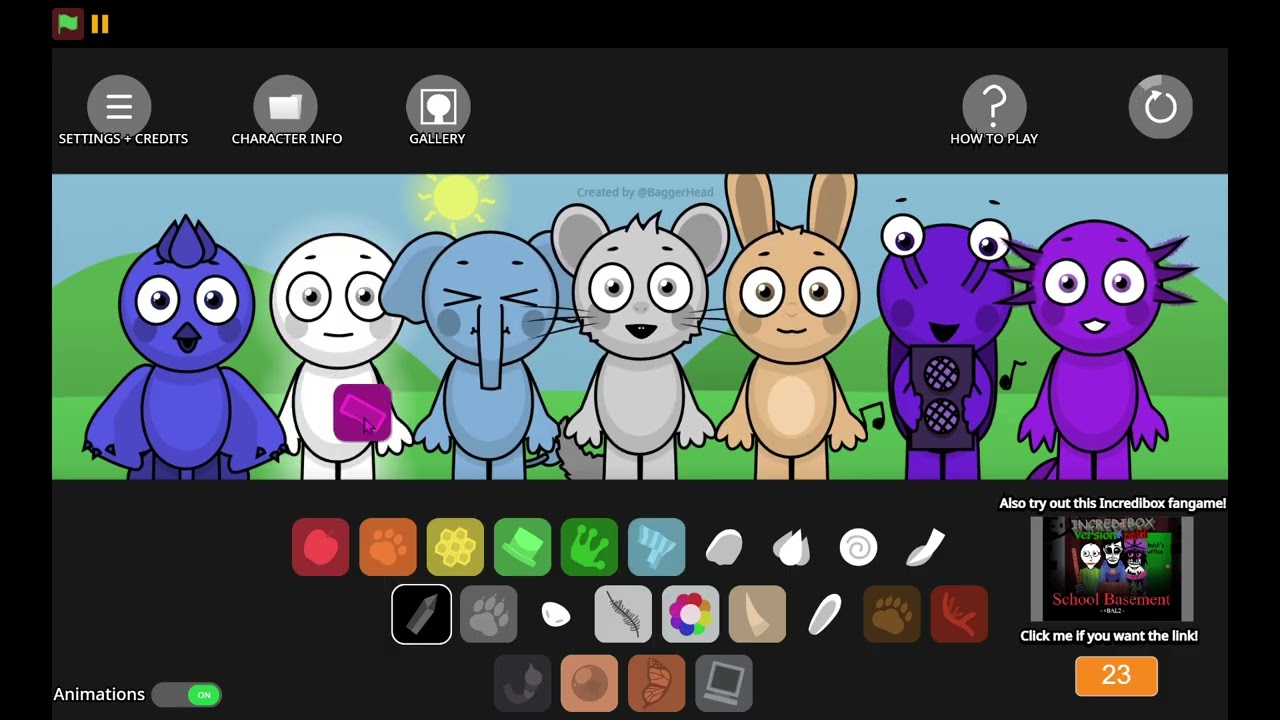Select the grey clawed paw icon
Image resolution: width=1280 pixels, height=720 pixels.
coord(488,614)
